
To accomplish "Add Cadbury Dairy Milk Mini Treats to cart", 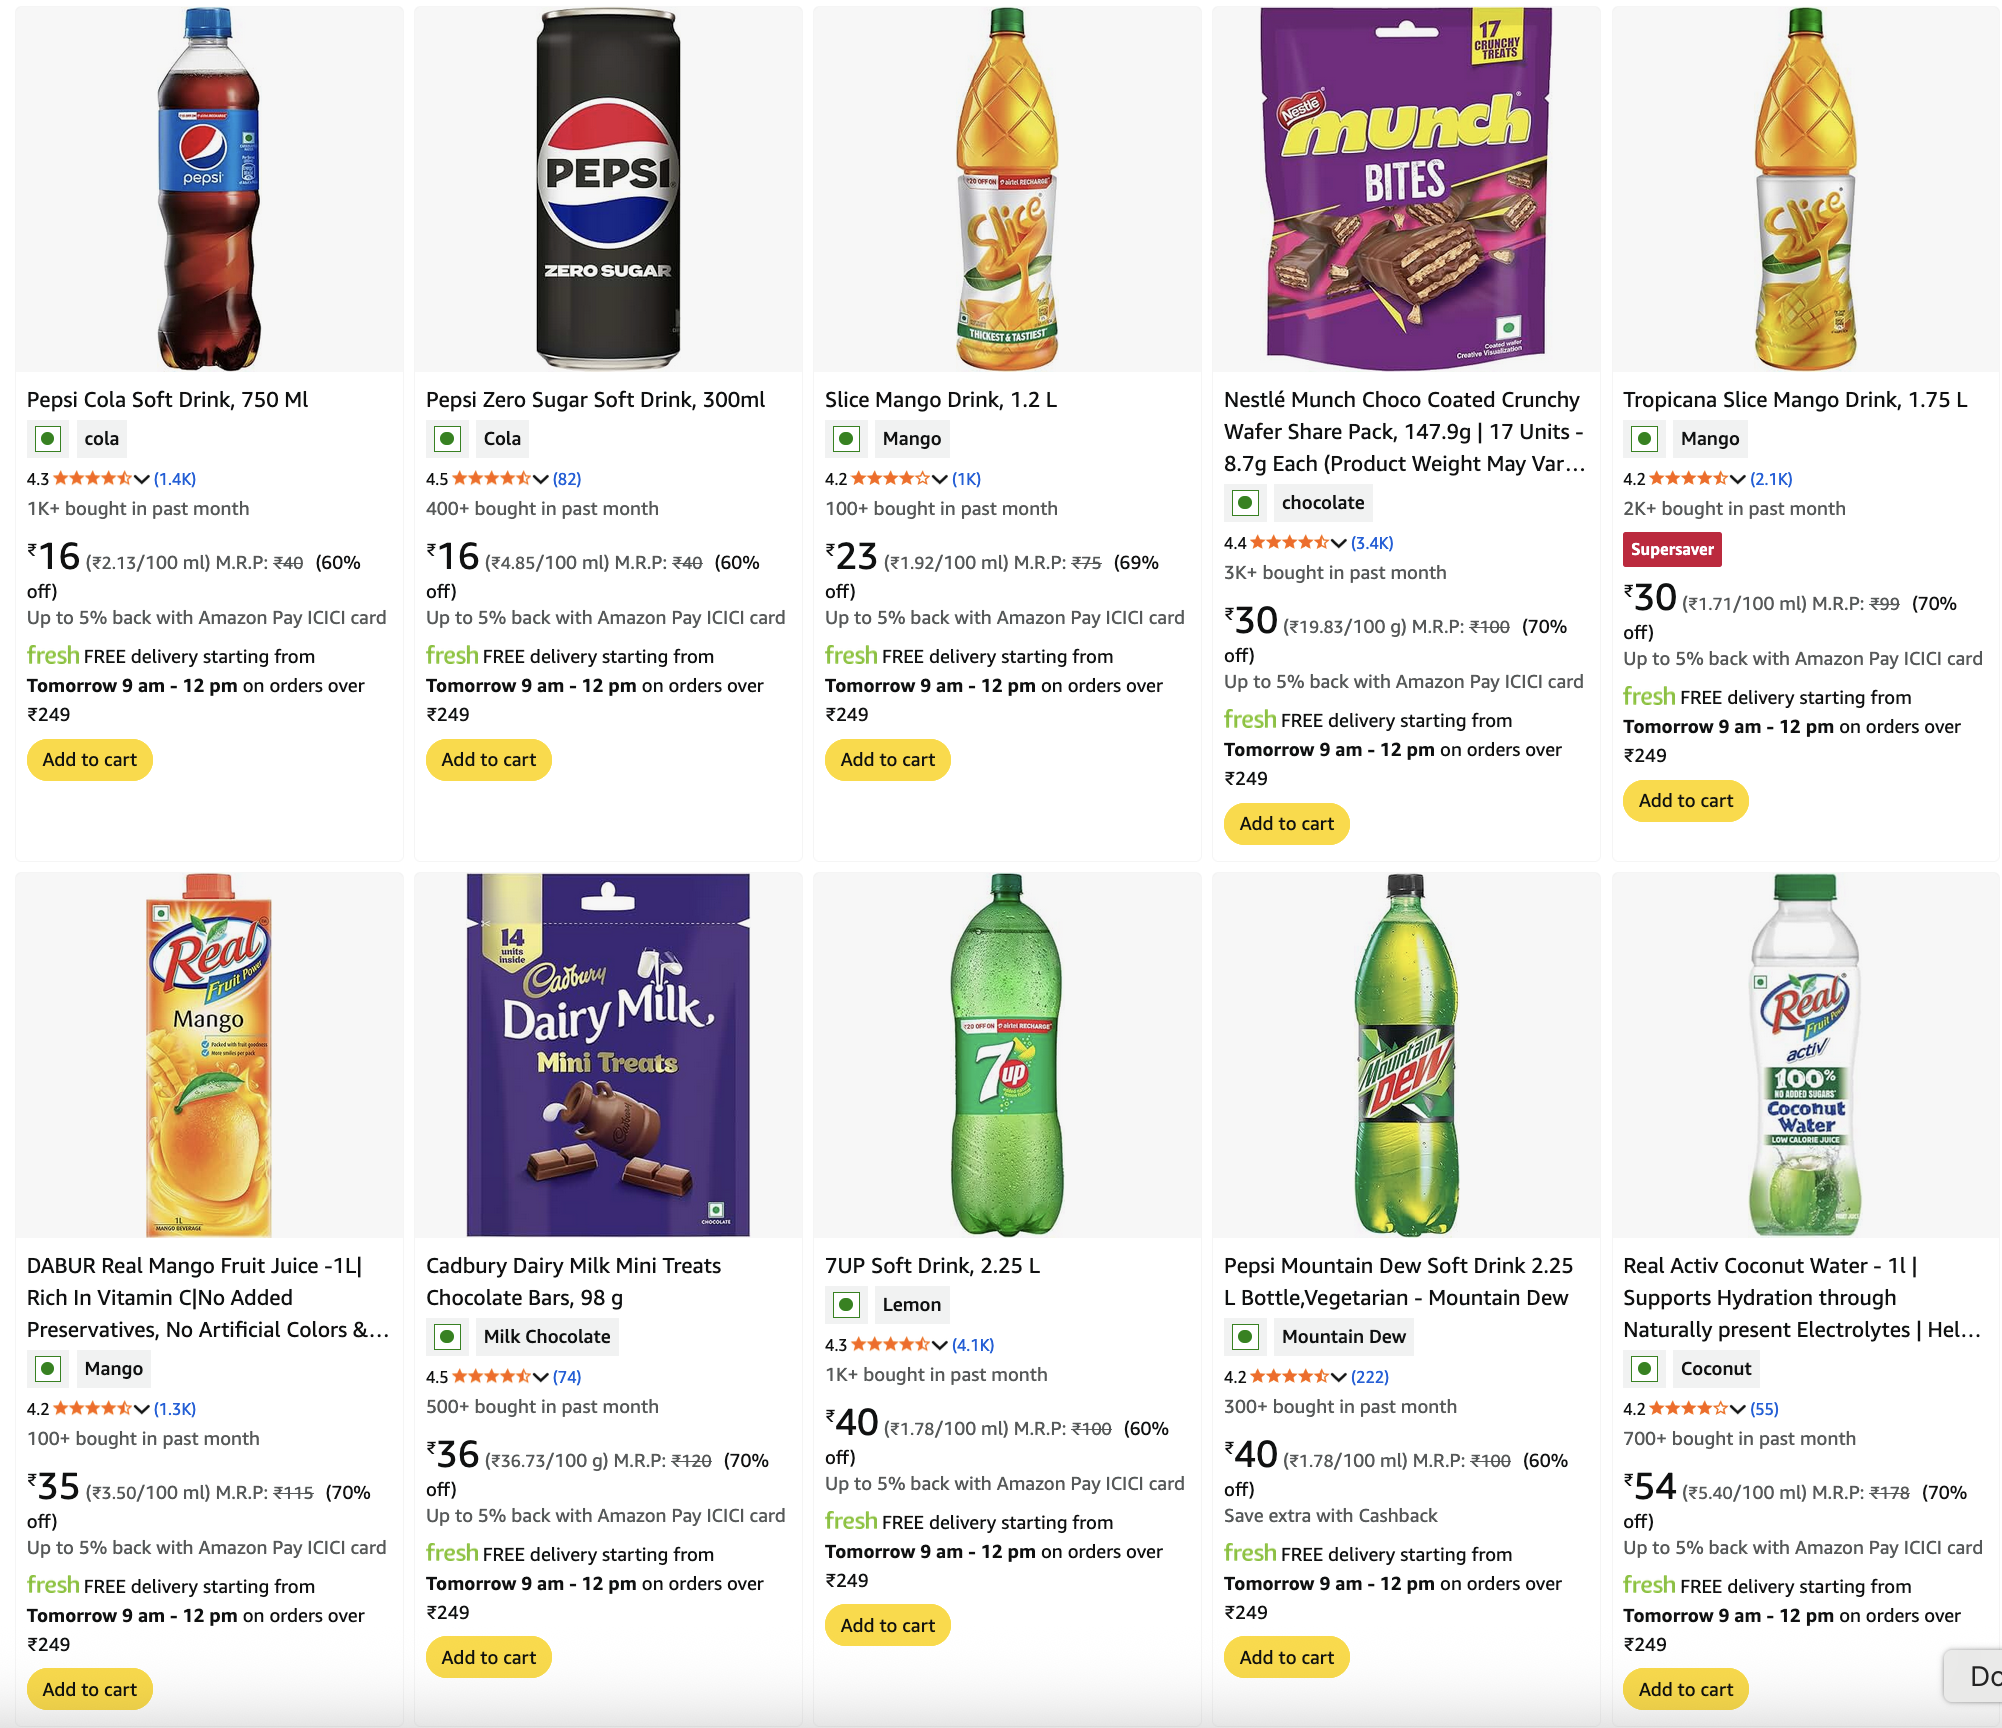I will [488, 1658].
